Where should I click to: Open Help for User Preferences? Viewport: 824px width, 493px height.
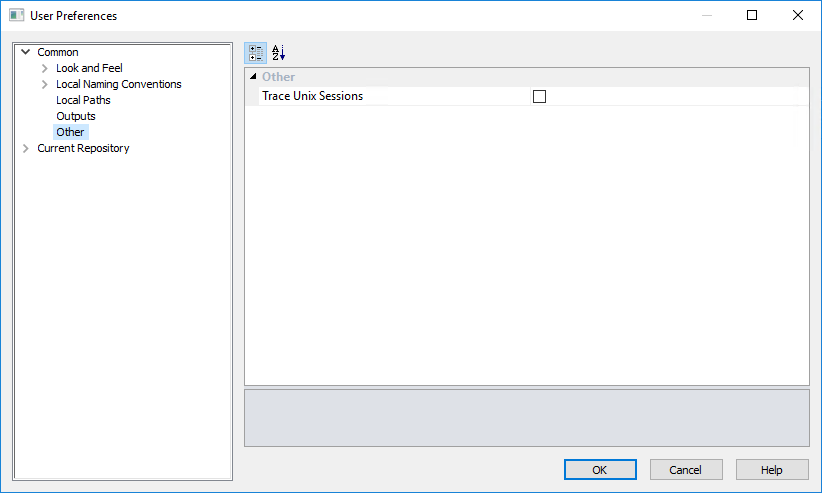pos(772,469)
